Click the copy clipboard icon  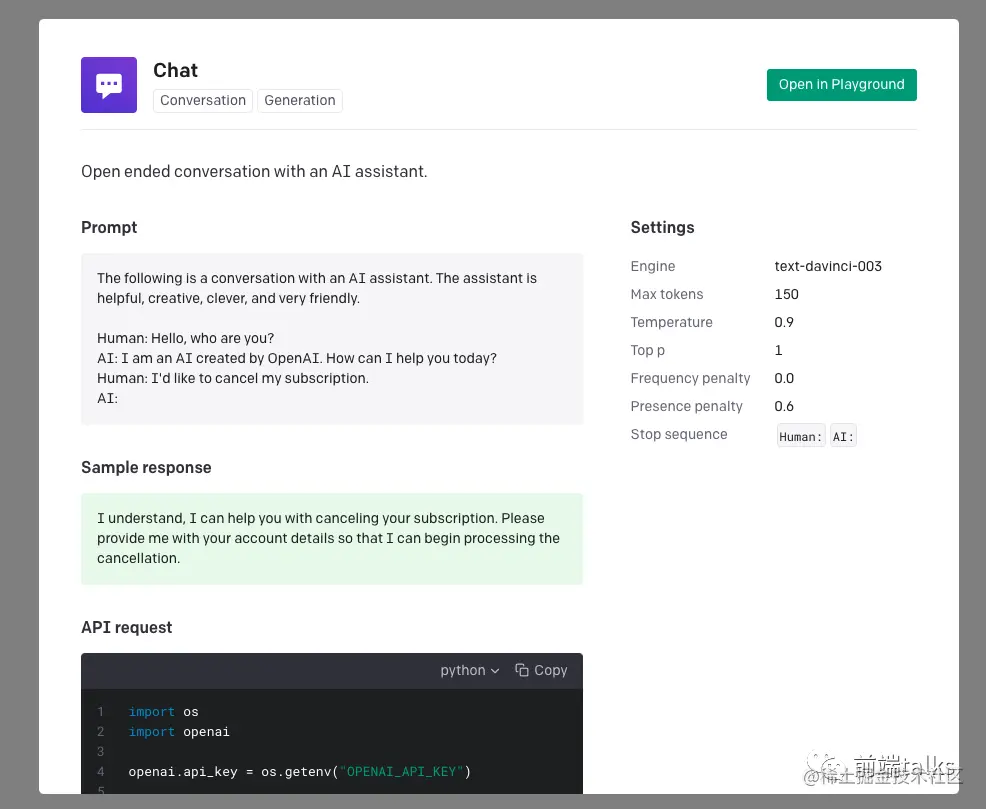522,670
